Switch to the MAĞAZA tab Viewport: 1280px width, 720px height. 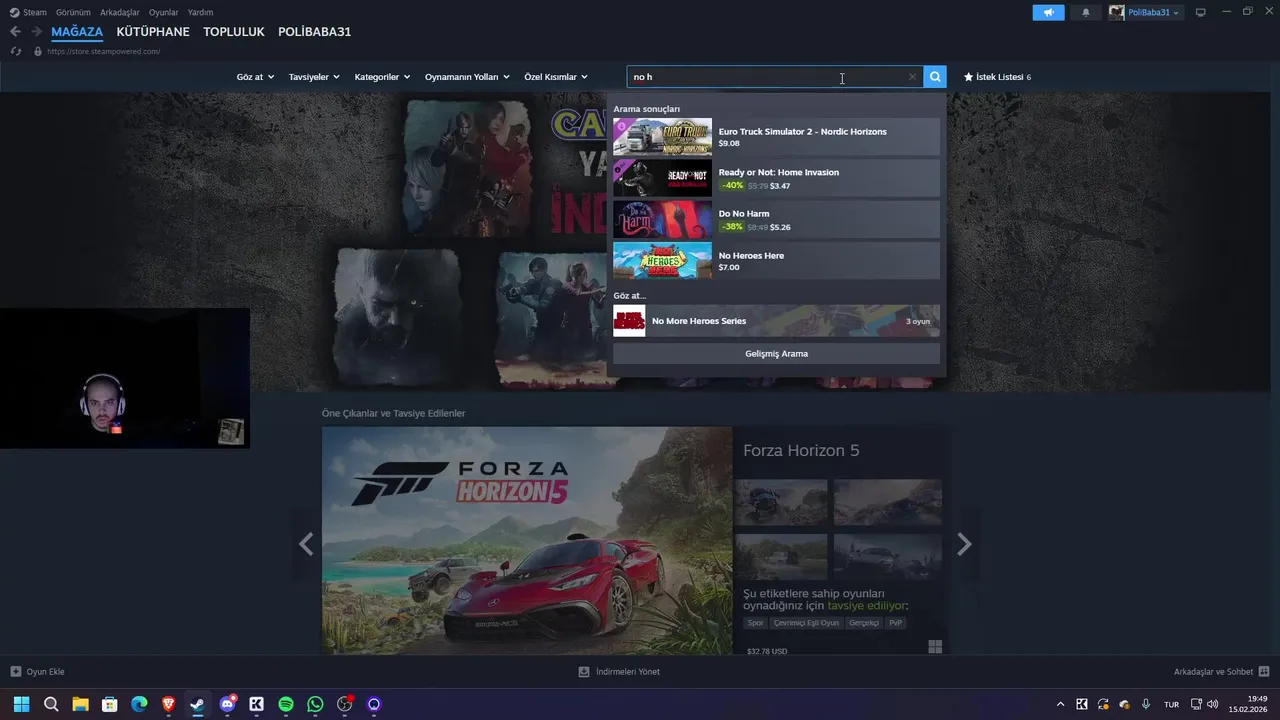point(77,32)
